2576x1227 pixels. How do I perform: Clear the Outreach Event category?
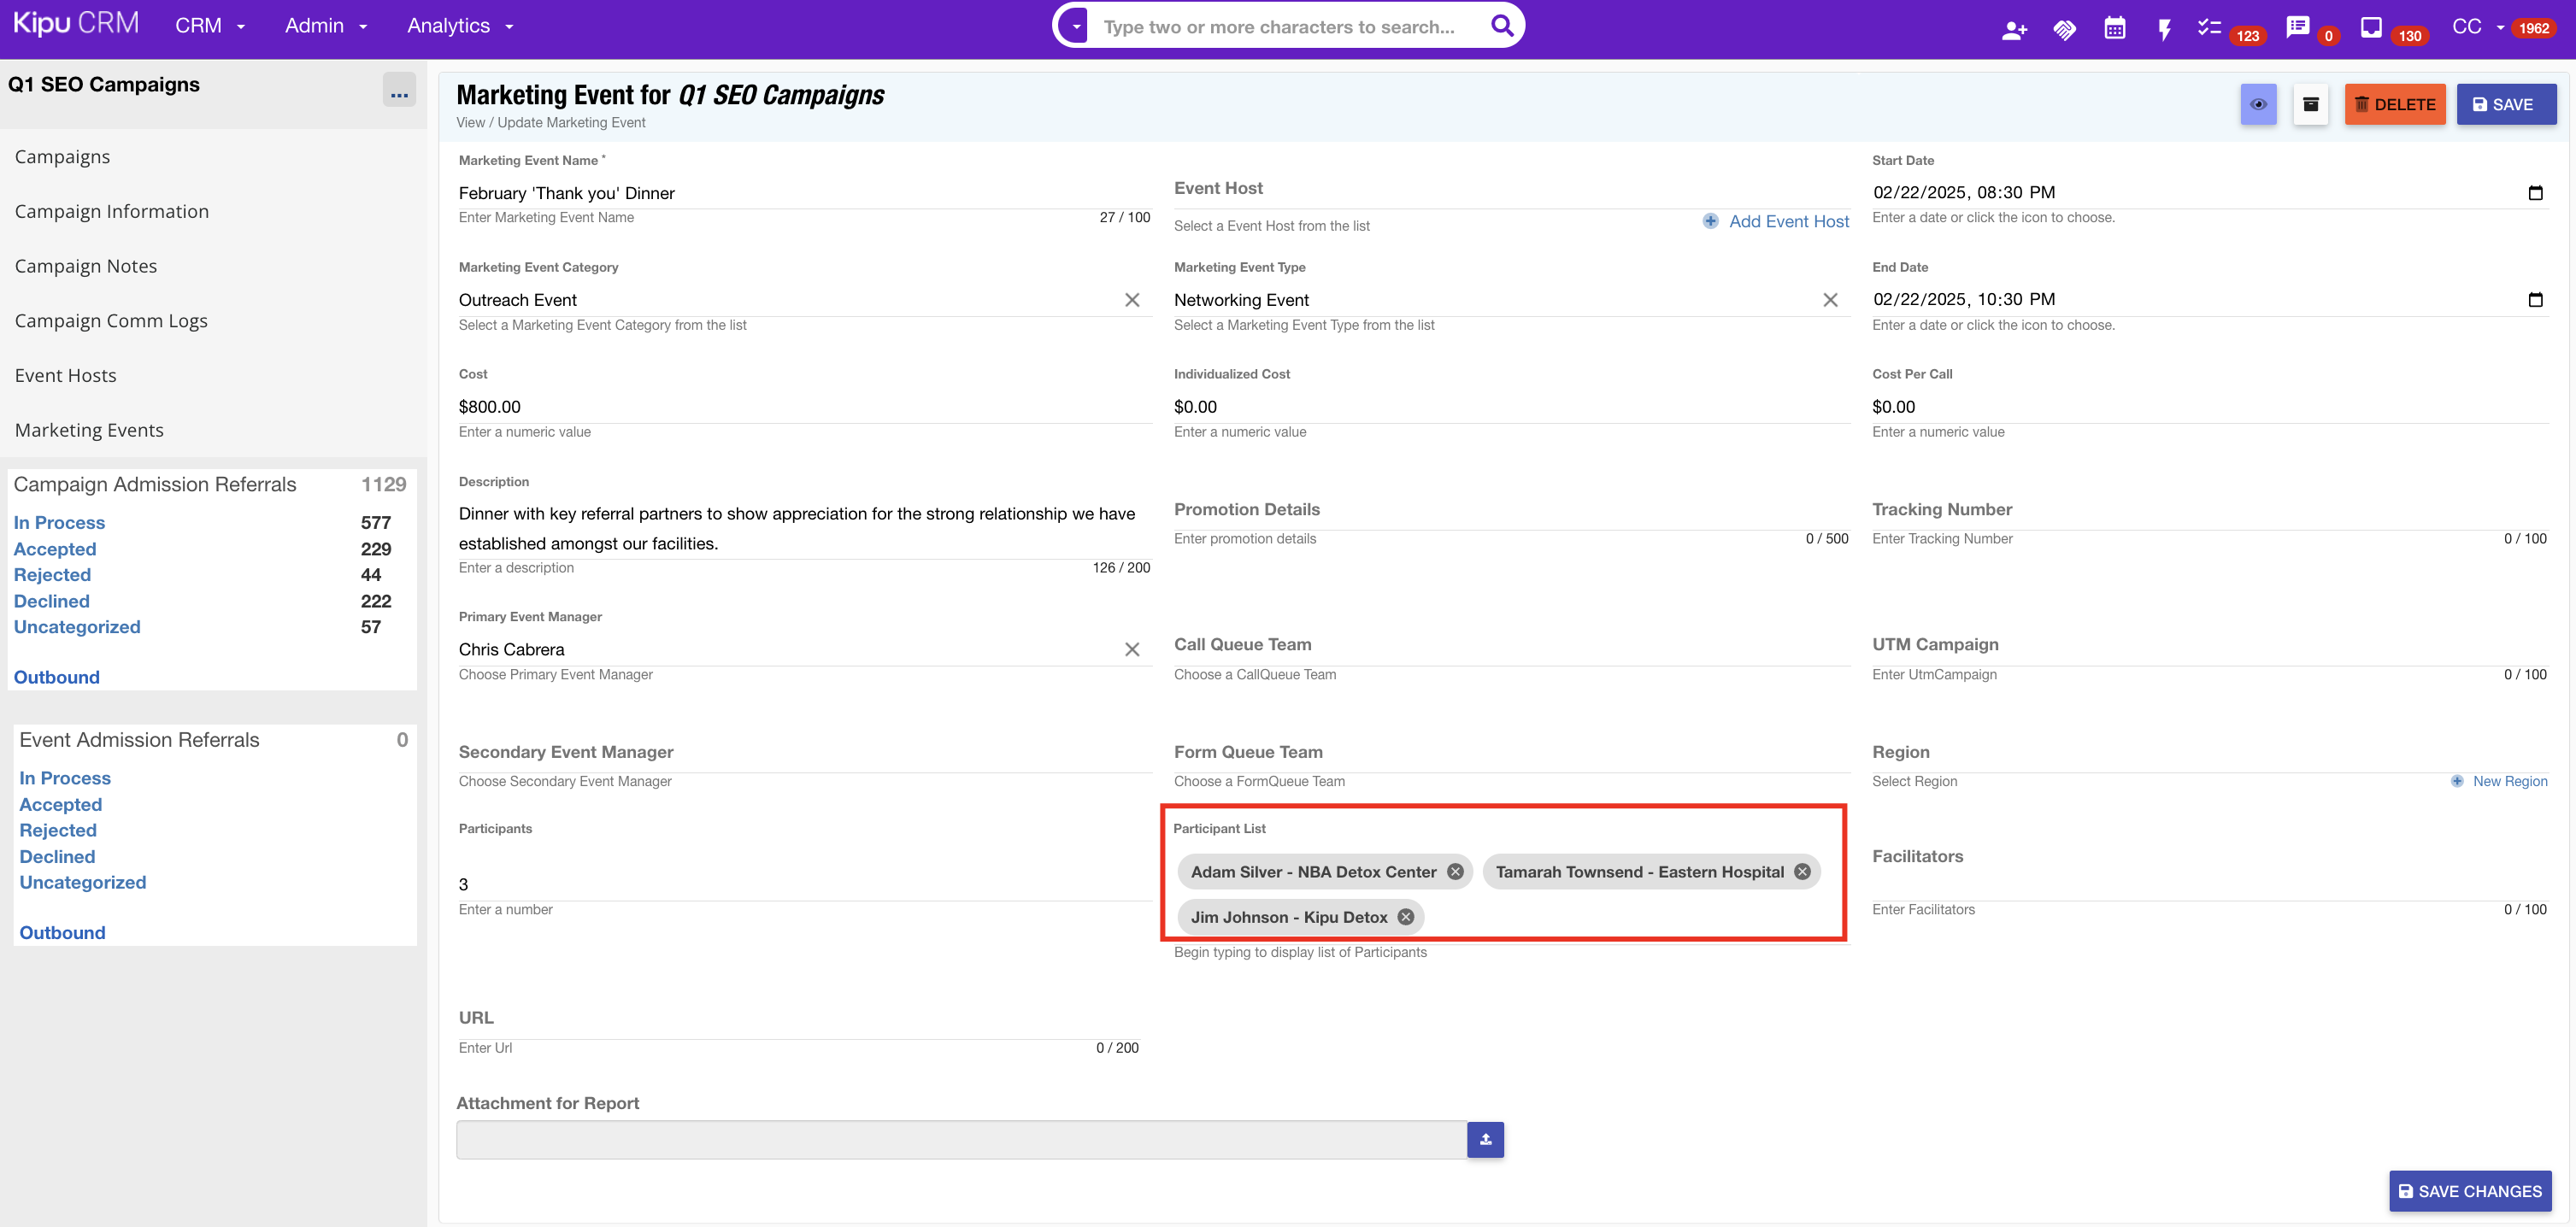coord(1132,300)
